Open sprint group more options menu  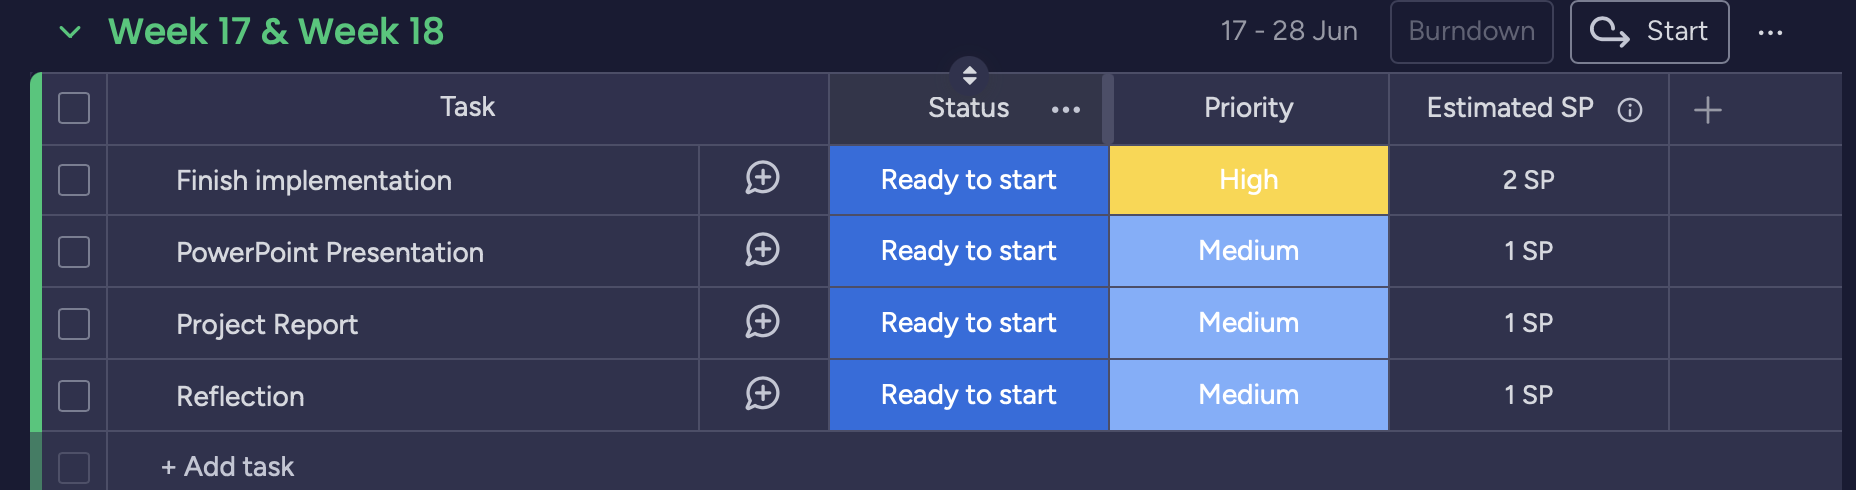1770,33
